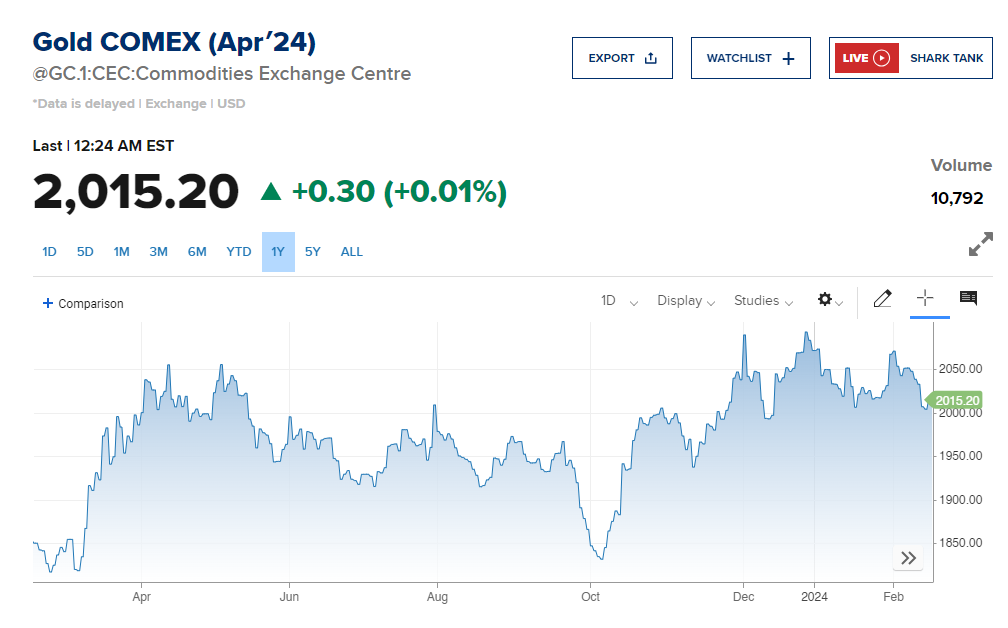The image size is (1008, 628).
Task: Click the draw pencil tool icon
Action: coord(882,299)
